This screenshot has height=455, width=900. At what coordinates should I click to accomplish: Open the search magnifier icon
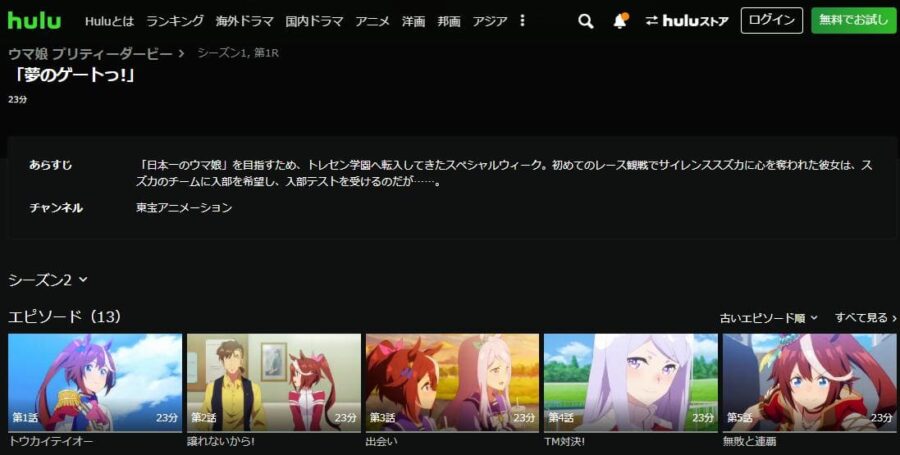tap(585, 22)
